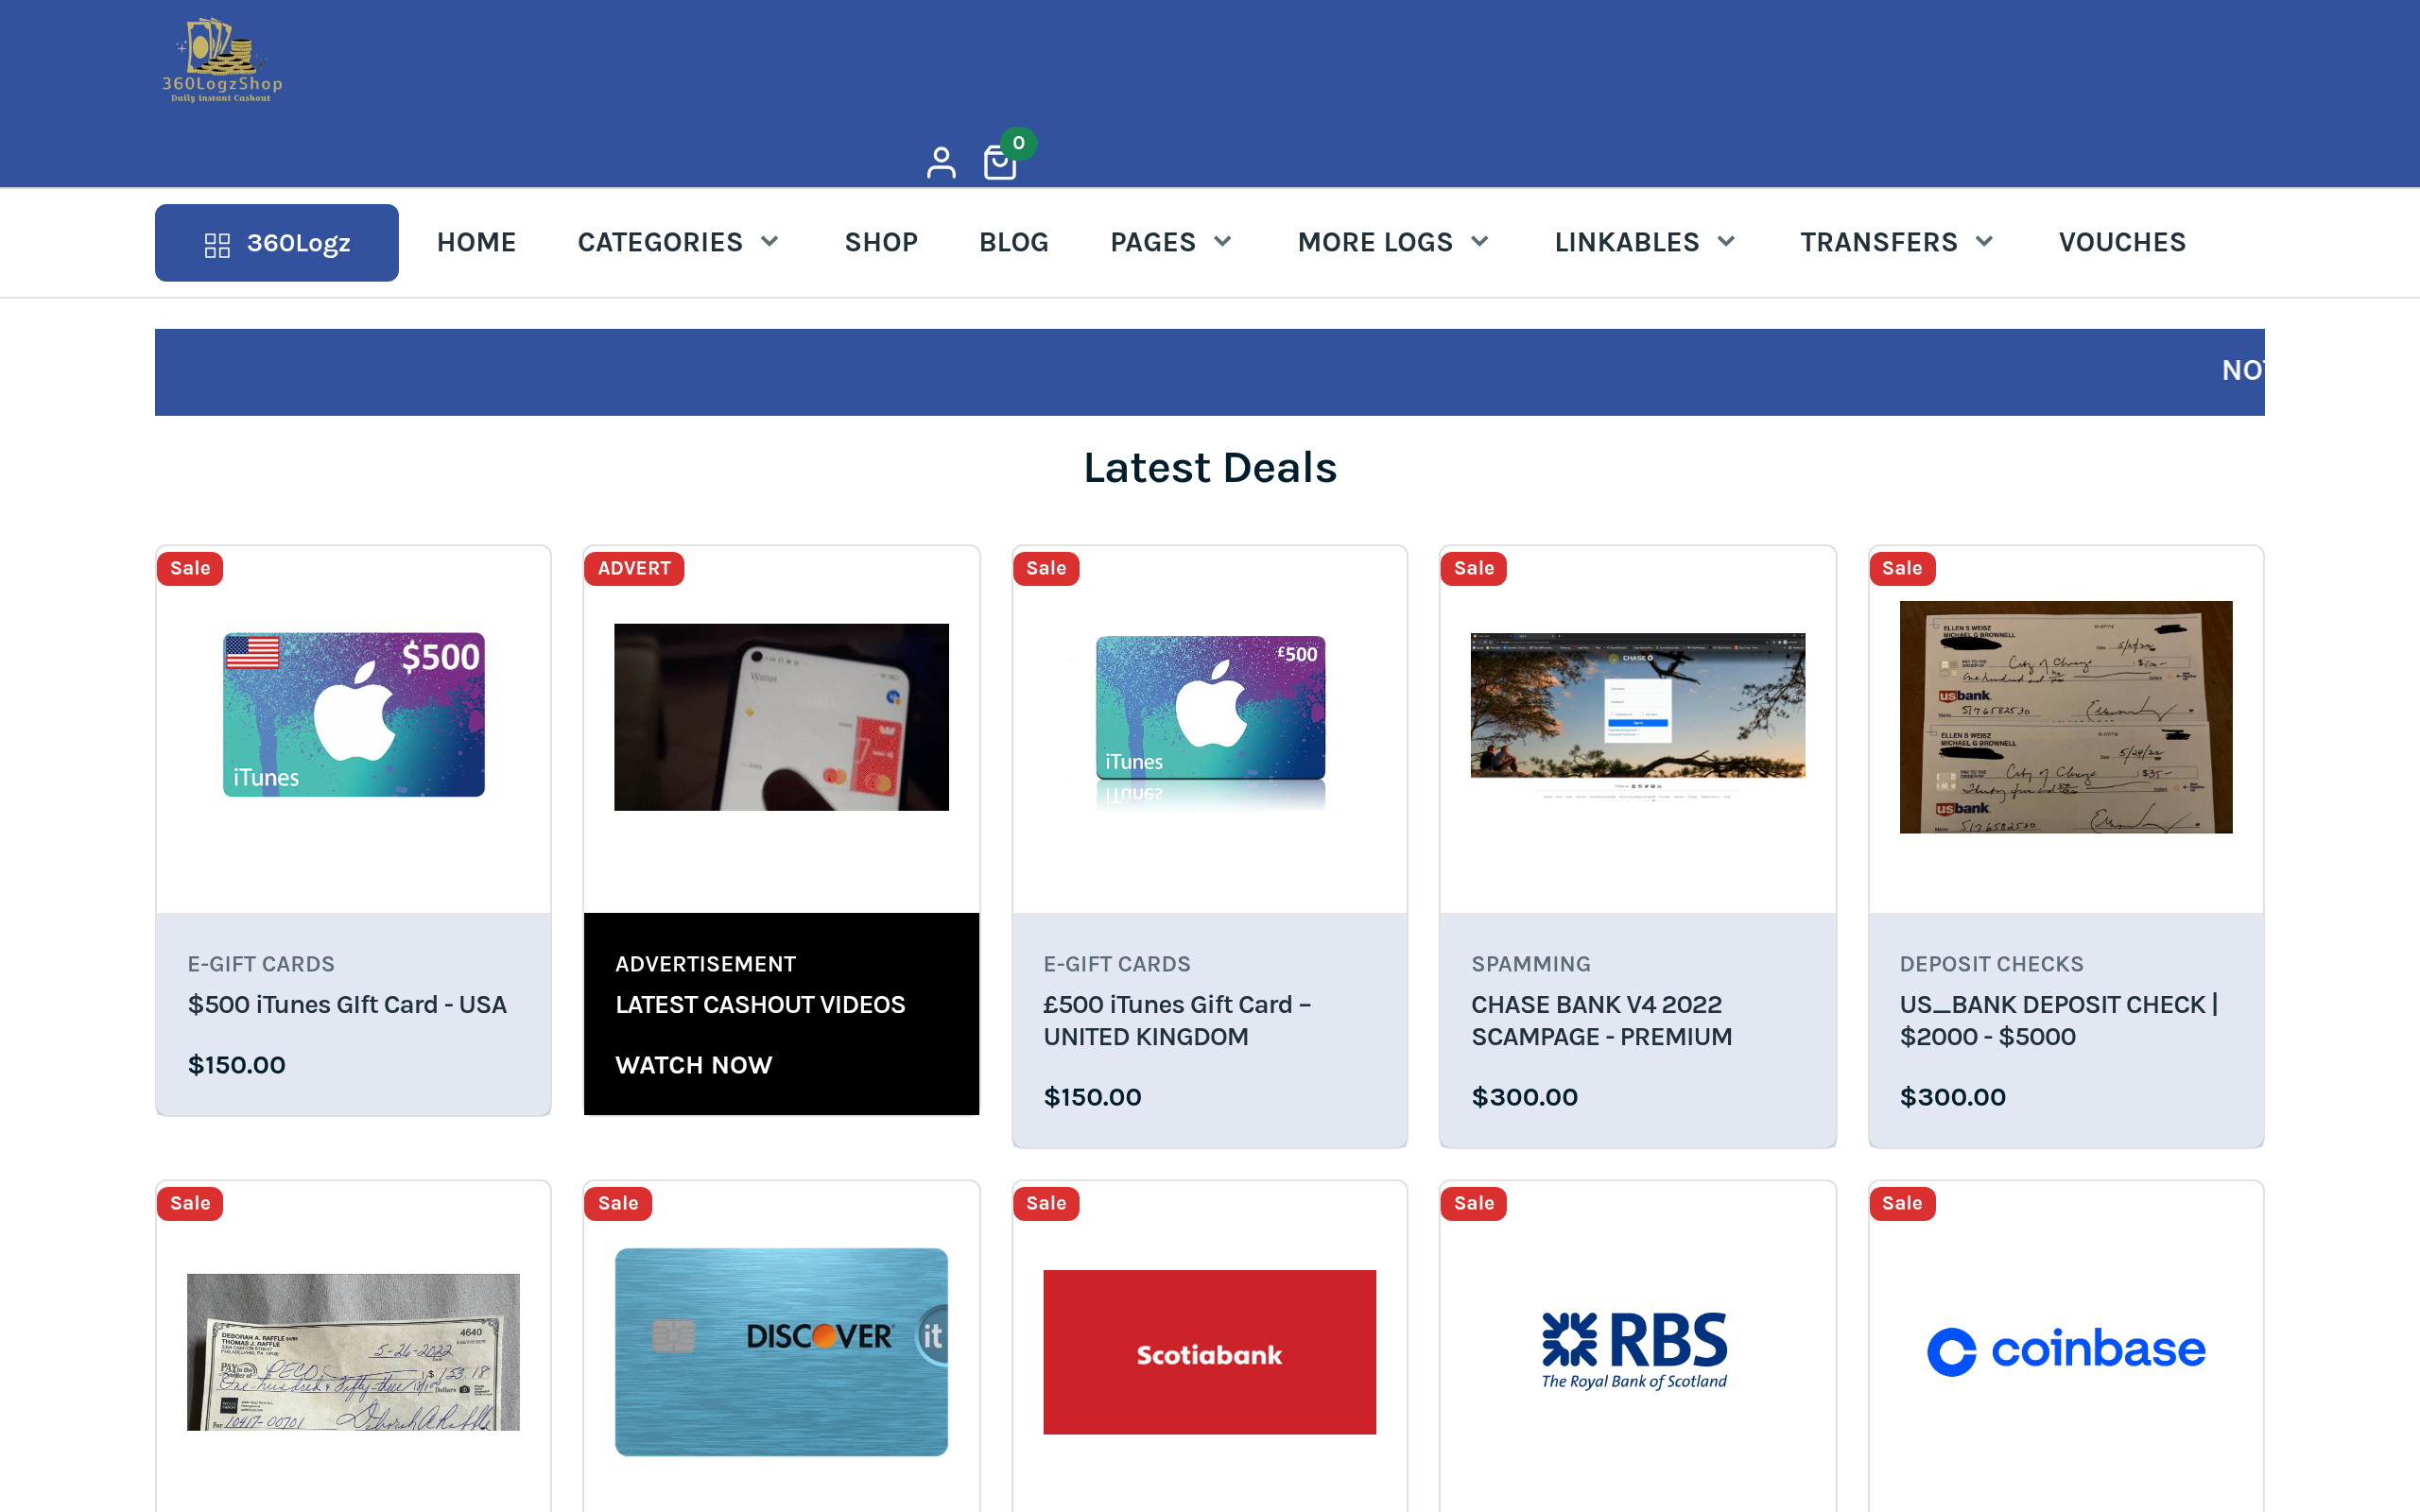Expand the LINKABLES dropdown
Screen dimensions: 2420x1512
1643,242
